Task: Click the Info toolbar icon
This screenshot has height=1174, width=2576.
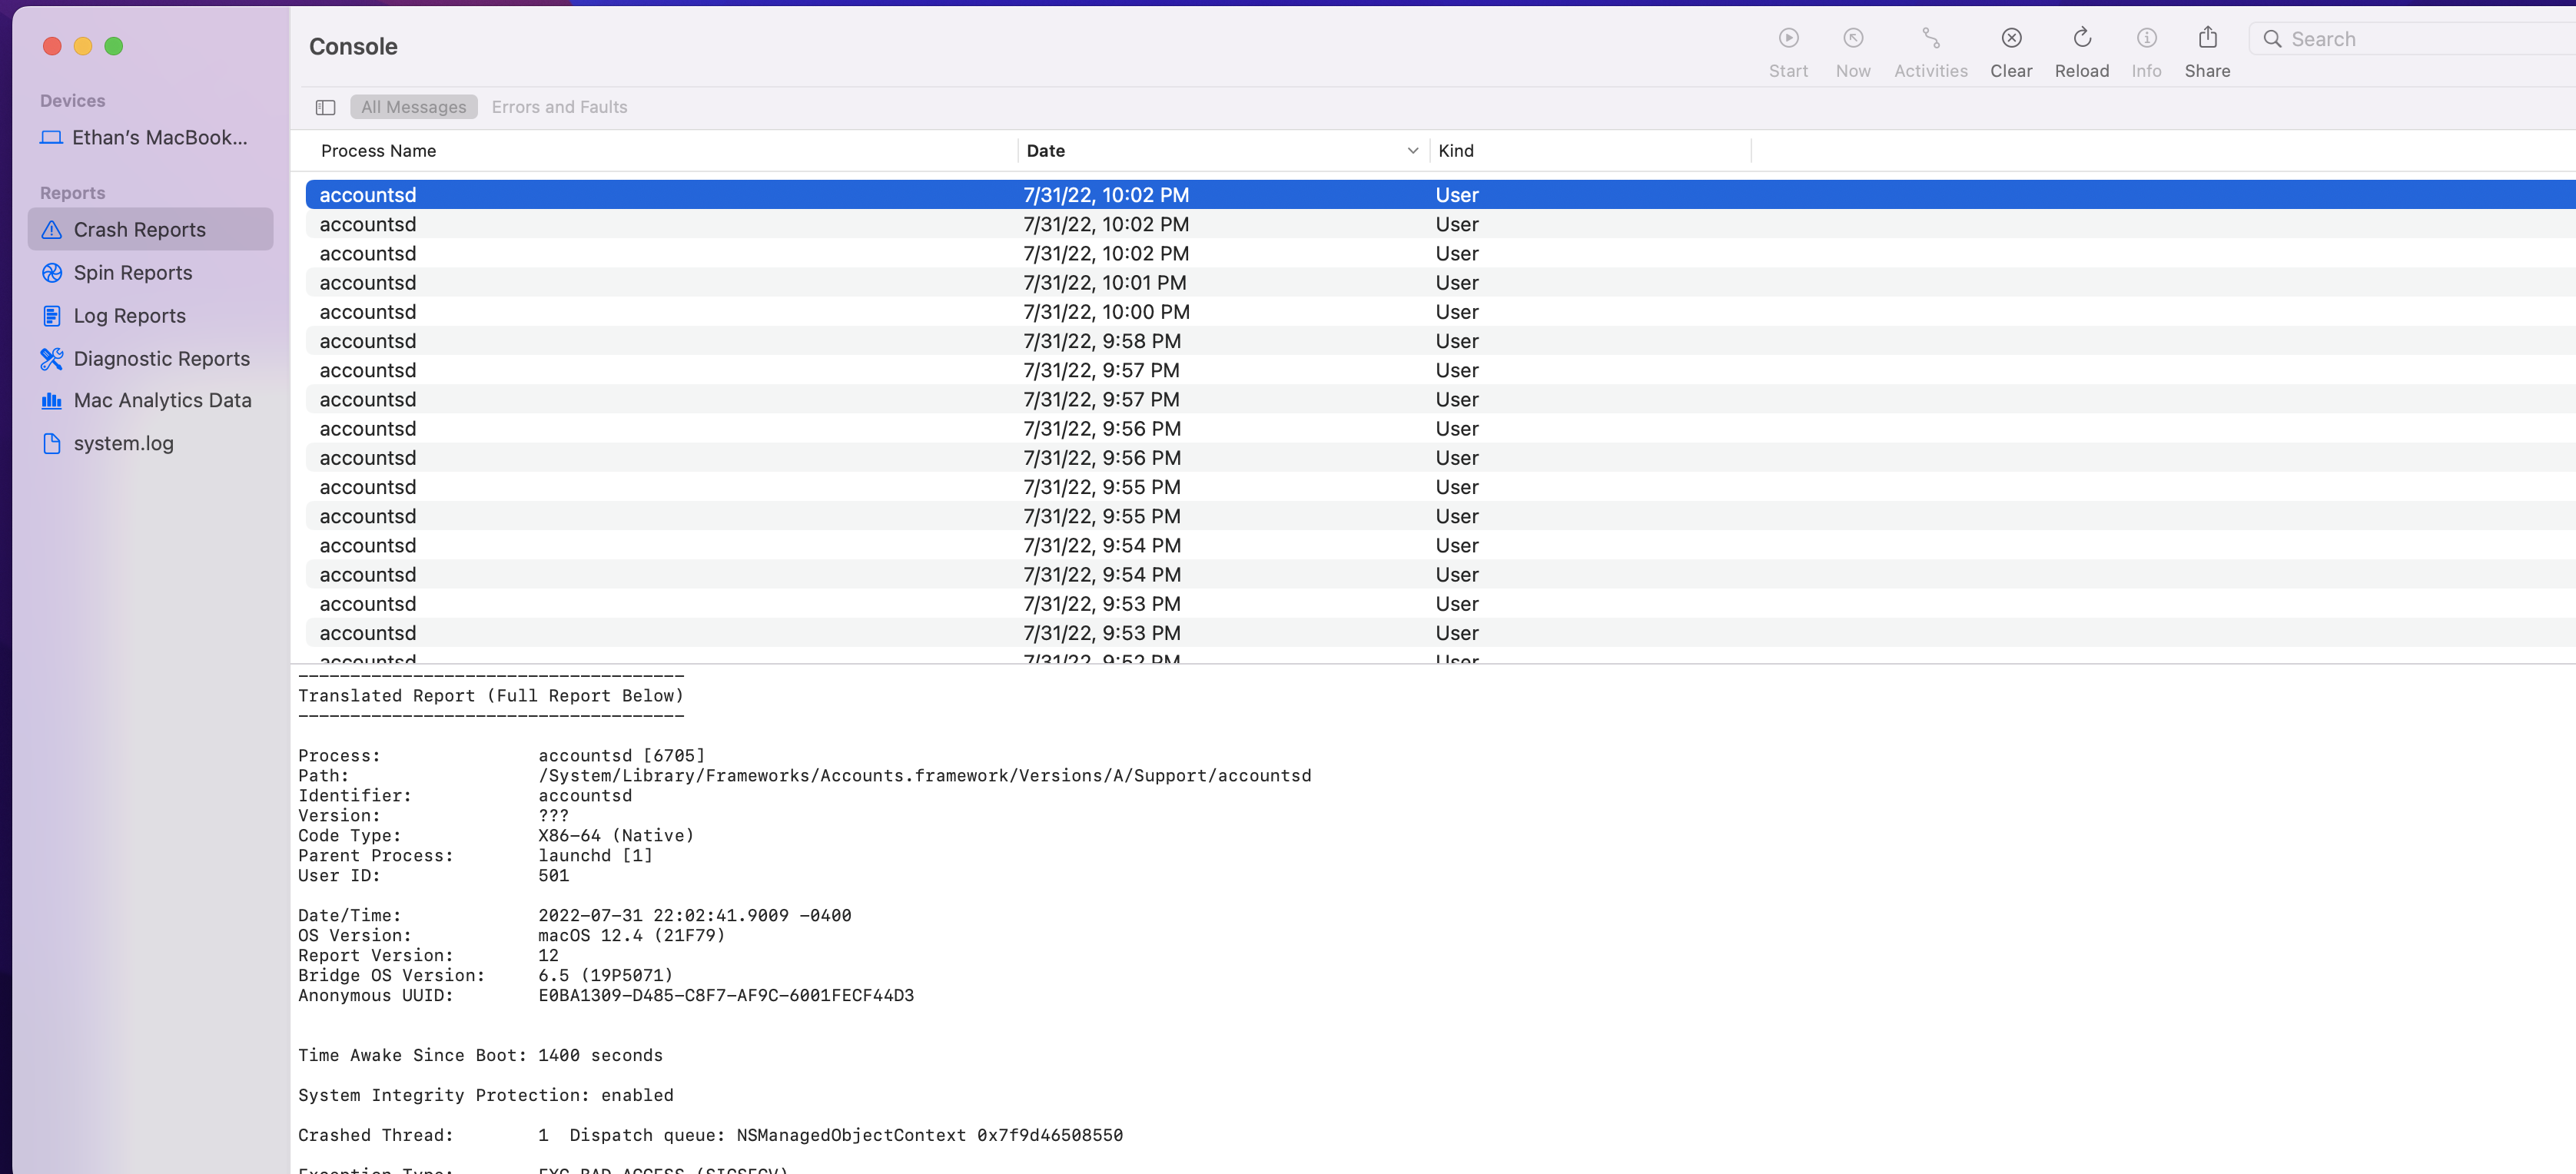Action: point(2146,39)
